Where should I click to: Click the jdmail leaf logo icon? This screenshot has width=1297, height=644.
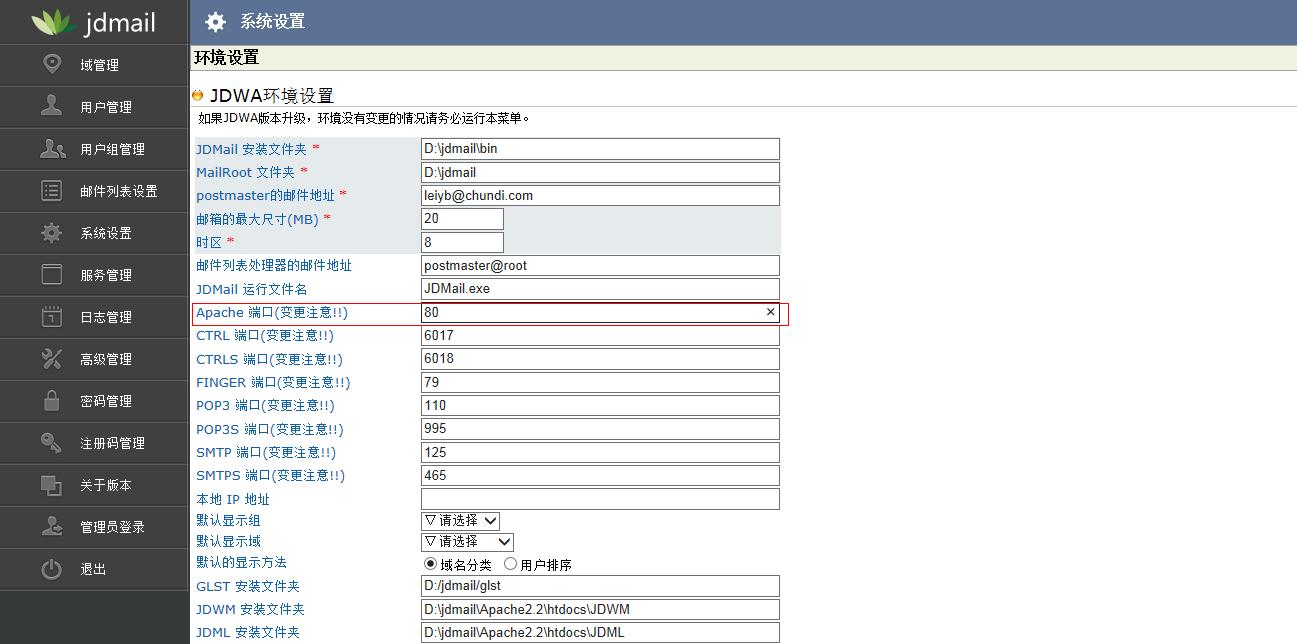pyautogui.click(x=53, y=21)
